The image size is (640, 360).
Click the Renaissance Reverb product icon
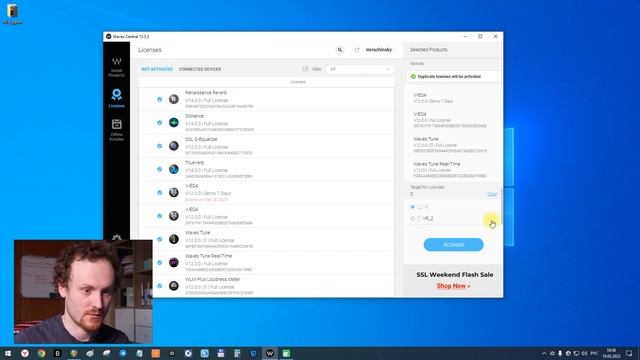174,99
